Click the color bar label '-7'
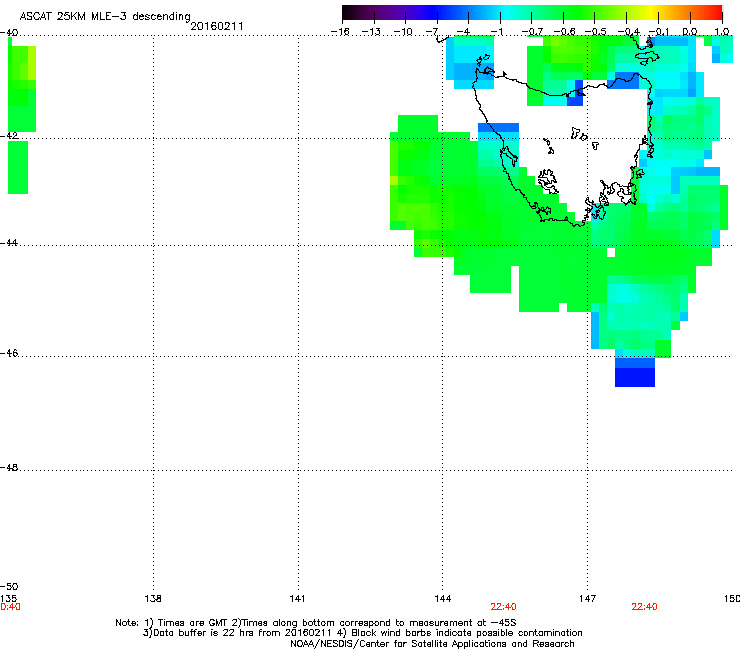740x650 pixels. tap(432, 32)
